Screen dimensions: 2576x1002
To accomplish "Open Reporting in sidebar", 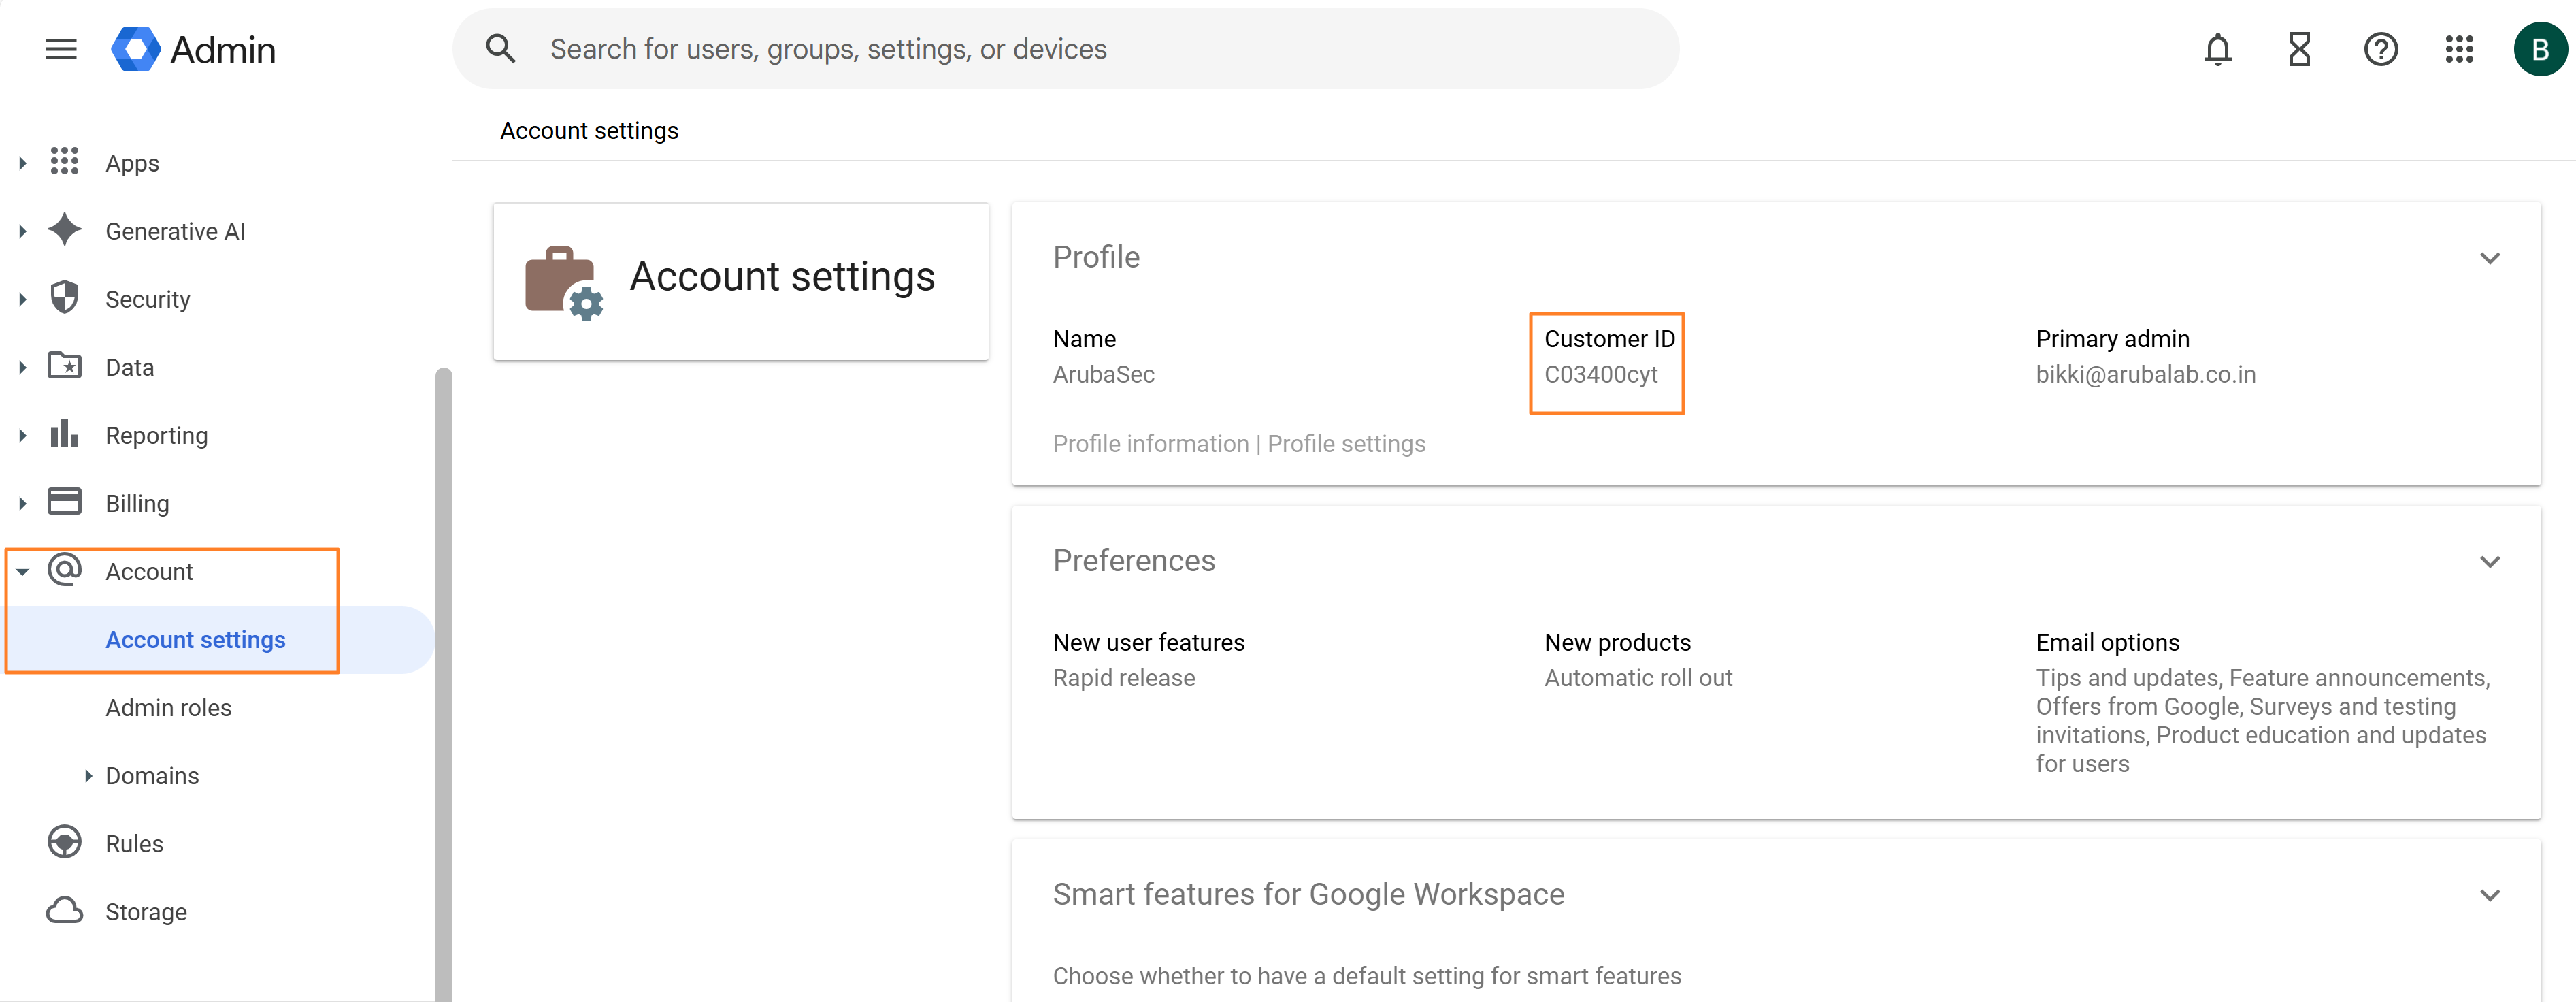I will tap(156, 435).
